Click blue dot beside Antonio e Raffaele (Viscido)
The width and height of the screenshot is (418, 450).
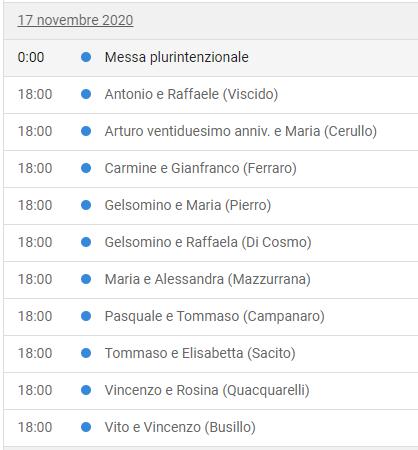[86, 94]
